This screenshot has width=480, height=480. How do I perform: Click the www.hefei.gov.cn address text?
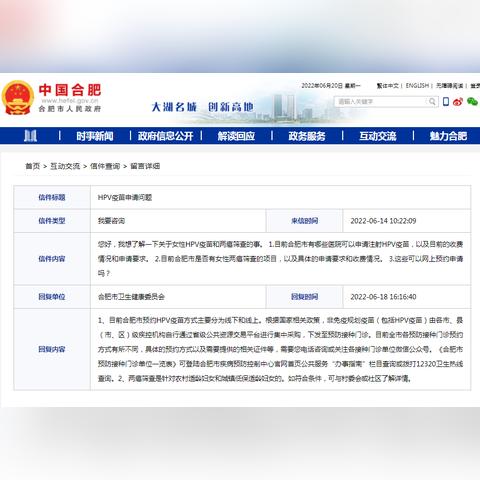click(70, 101)
